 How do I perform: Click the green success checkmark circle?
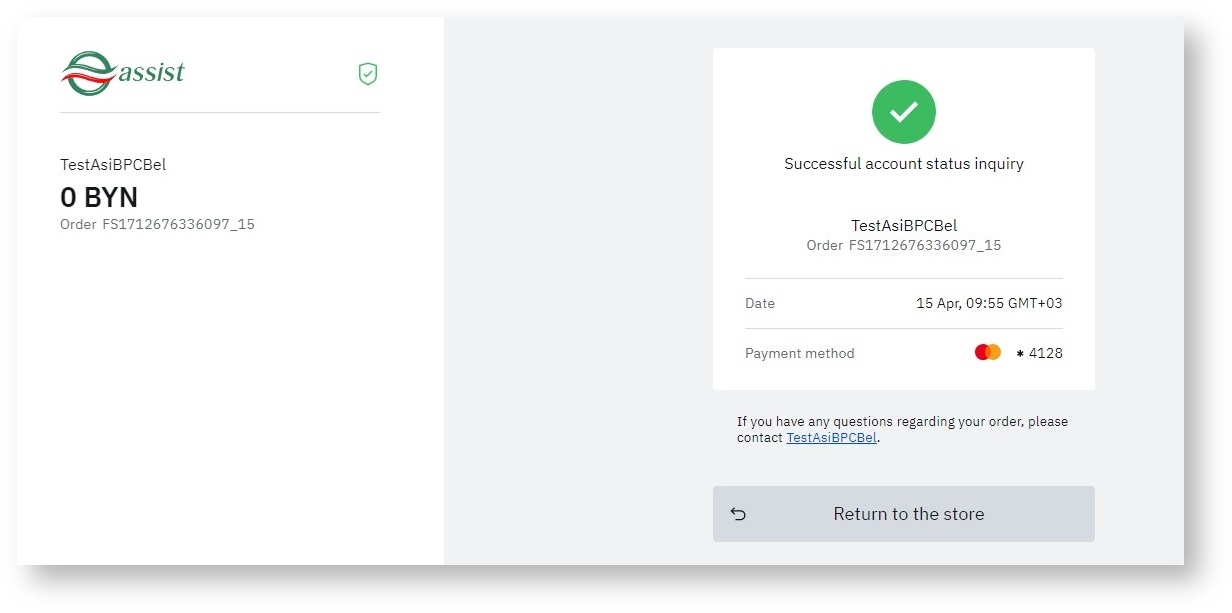coord(903,112)
